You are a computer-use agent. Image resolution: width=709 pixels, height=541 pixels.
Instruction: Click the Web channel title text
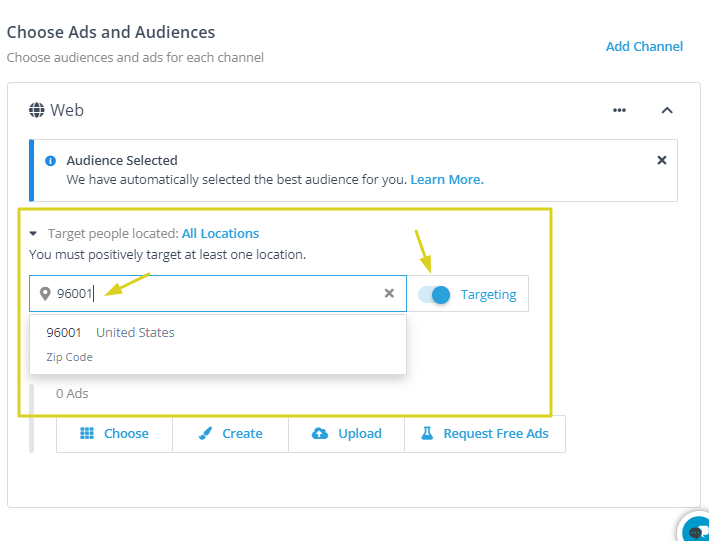click(x=67, y=110)
